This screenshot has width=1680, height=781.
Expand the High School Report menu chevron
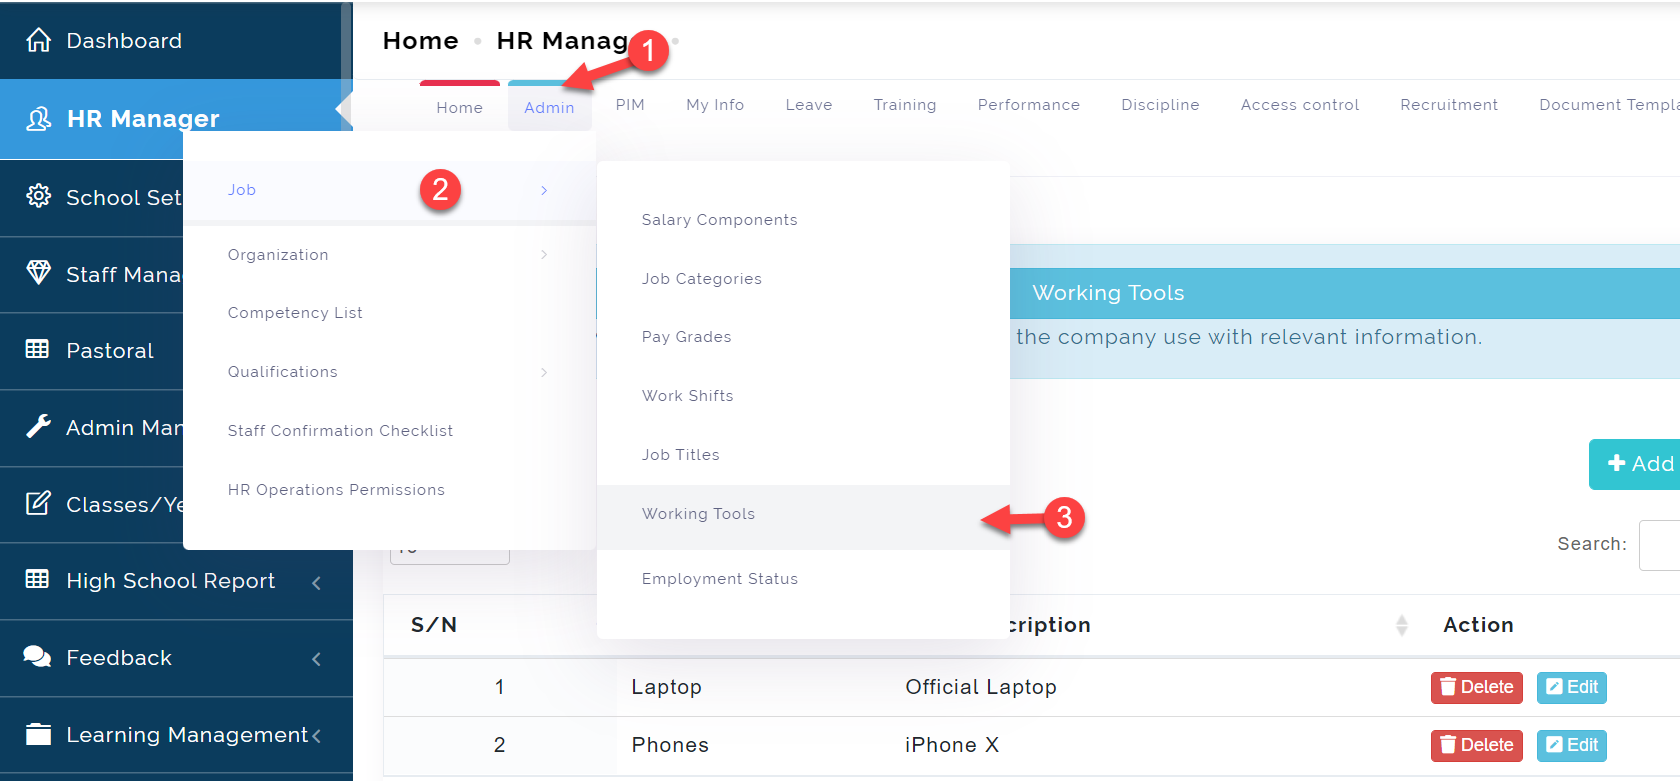(x=316, y=582)
